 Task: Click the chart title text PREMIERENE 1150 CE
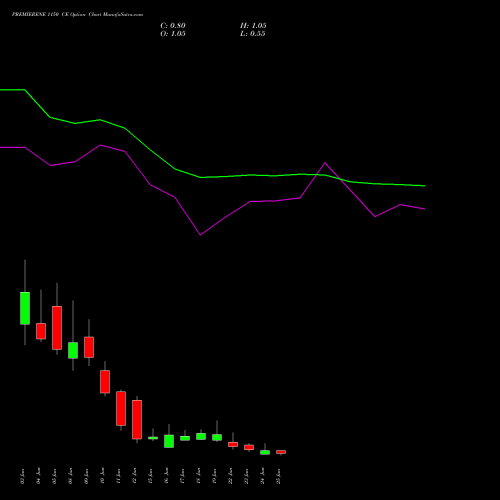tap(39, 15)
